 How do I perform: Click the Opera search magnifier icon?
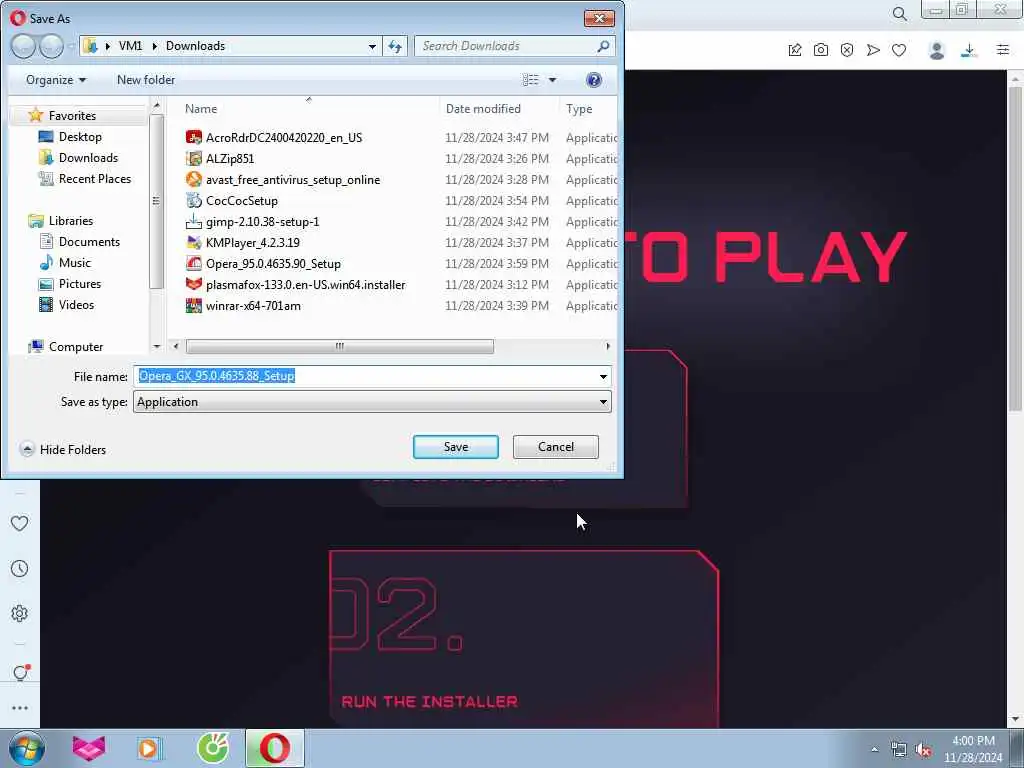[x=899, y=13]
